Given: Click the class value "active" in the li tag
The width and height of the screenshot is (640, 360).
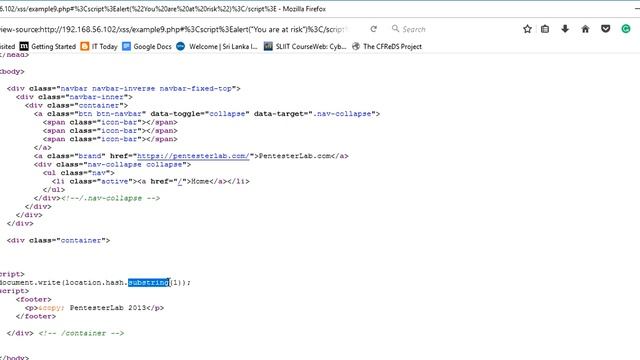Looking at the screenshot, I should click(x=114, y=181).
